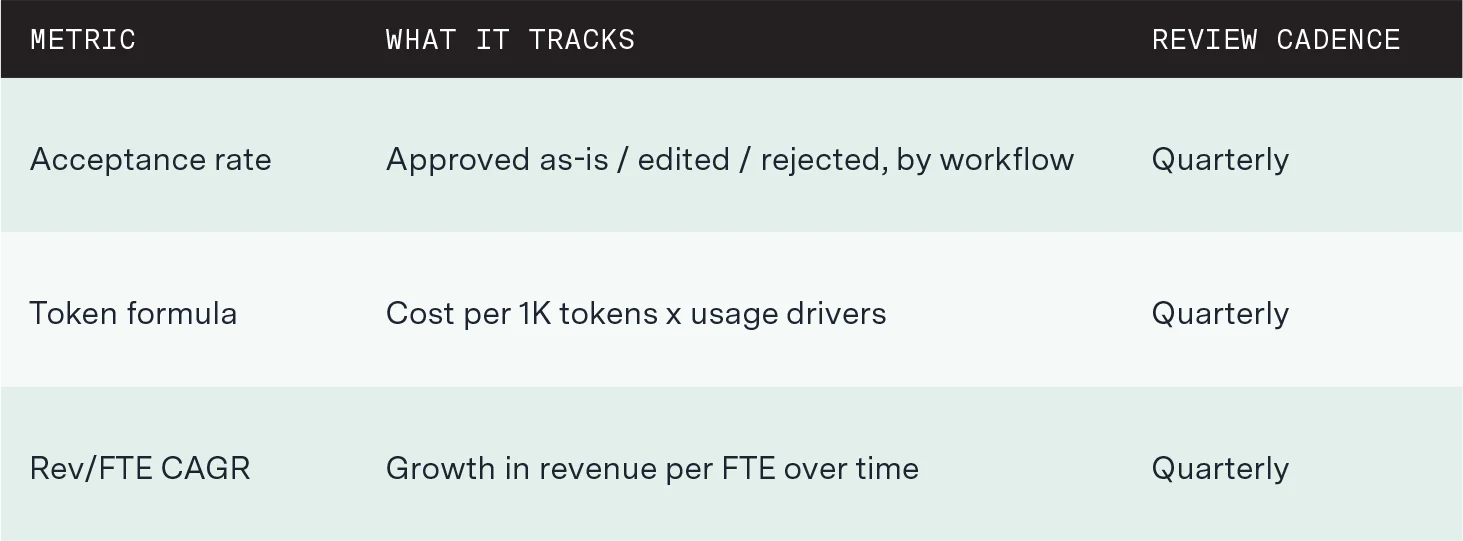Select Quarterly in the Token formula row
Screen dimensions: 1463x541
tap(1220, 314)
